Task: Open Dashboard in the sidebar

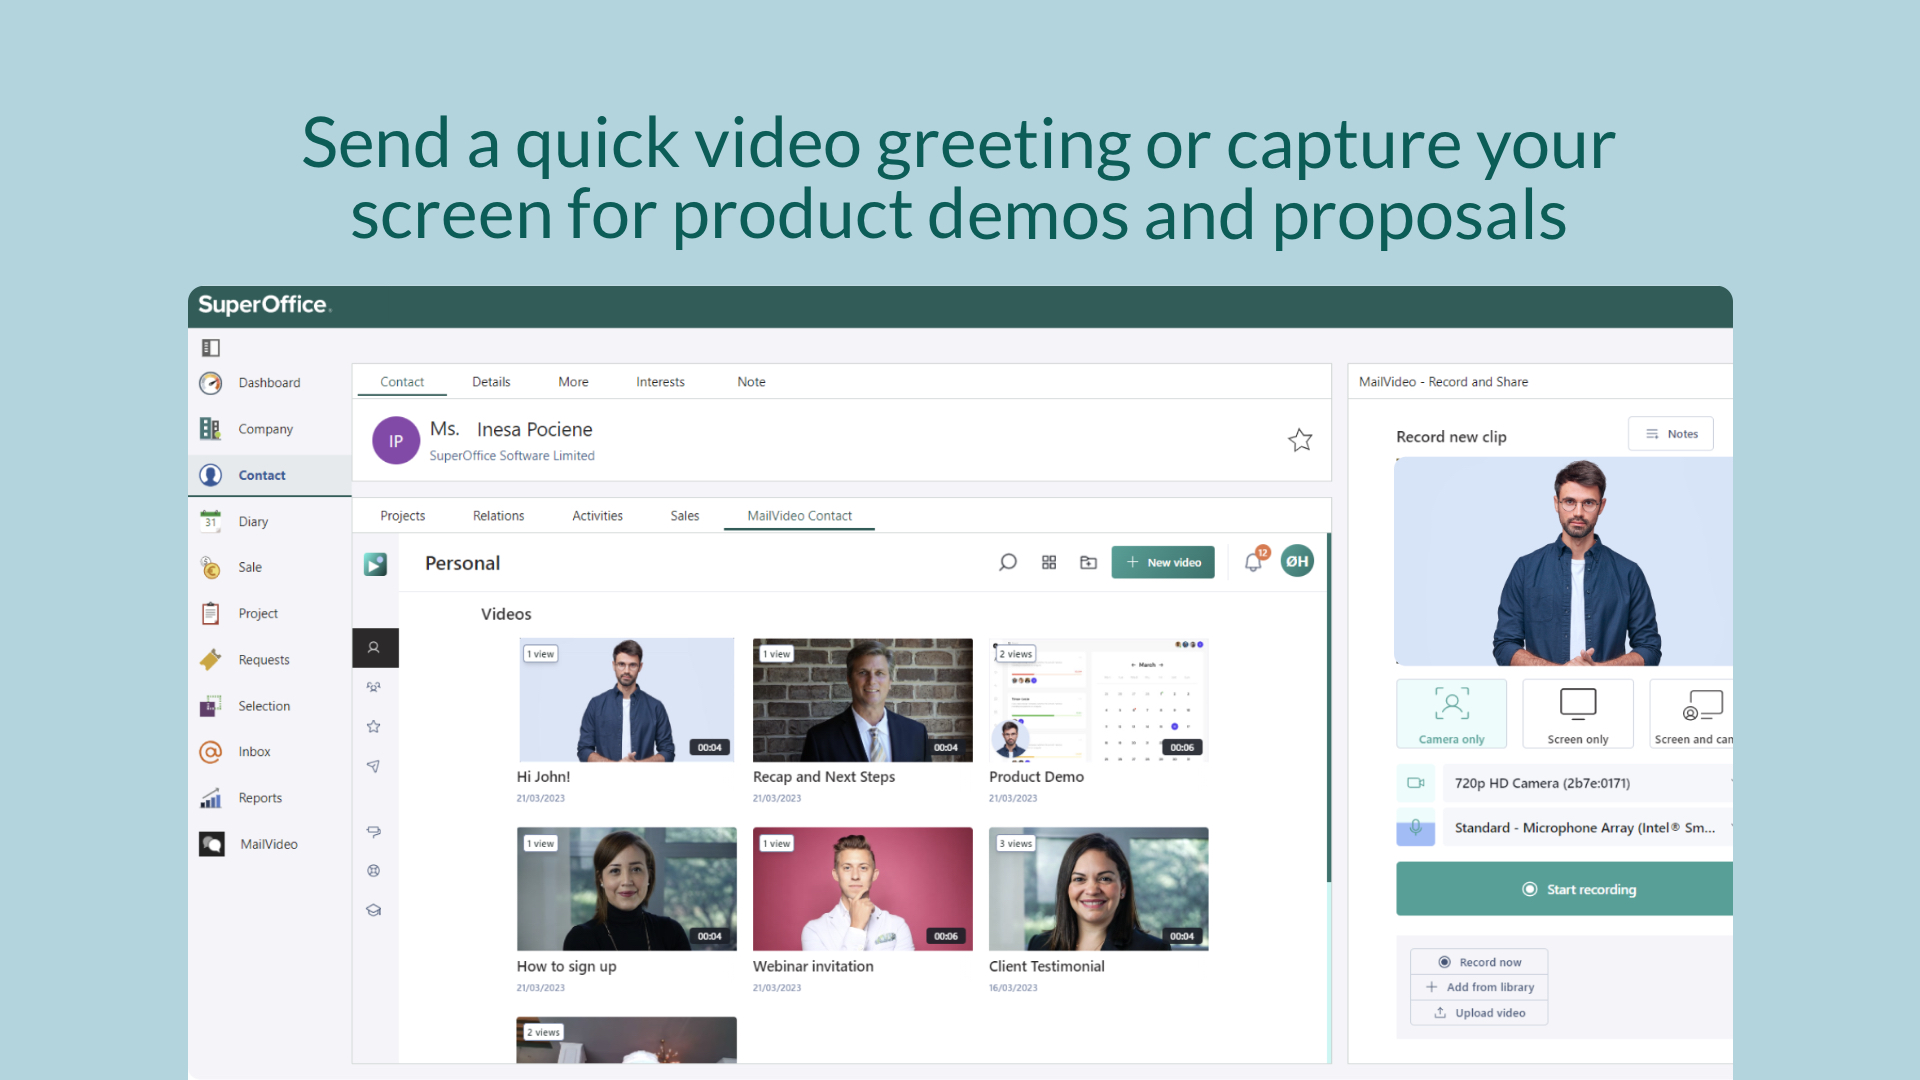Action: (x=269, y=383)
